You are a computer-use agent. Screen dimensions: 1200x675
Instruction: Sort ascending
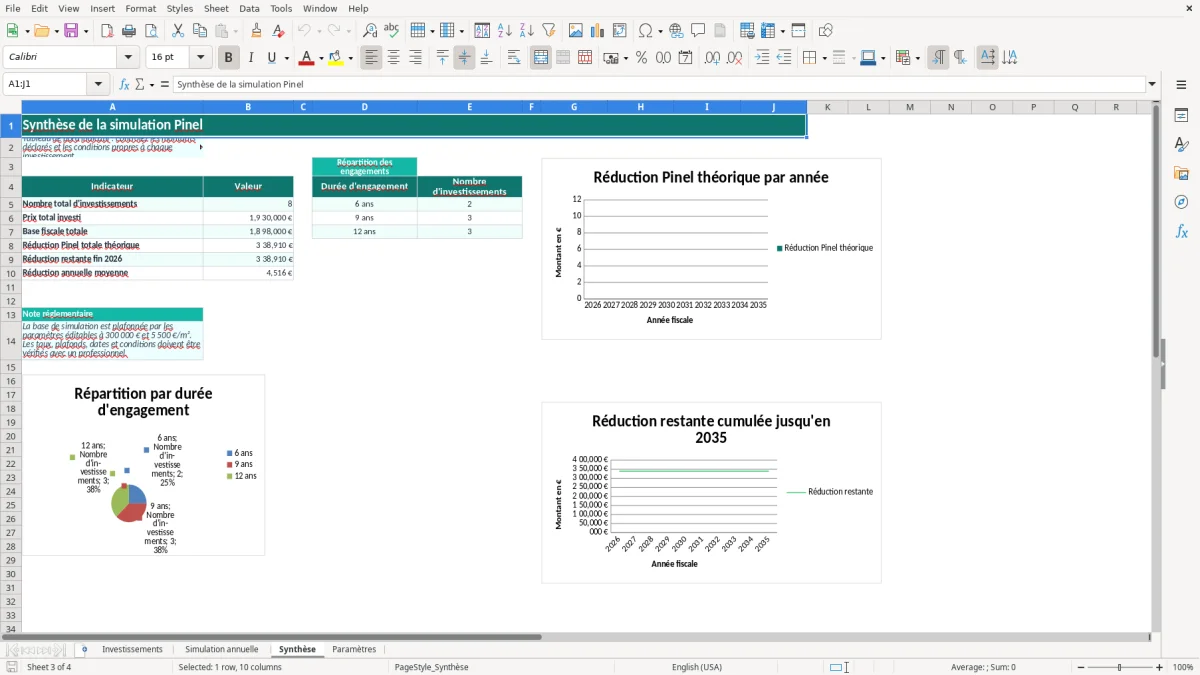pyautogui.click(x=505, y=31)
